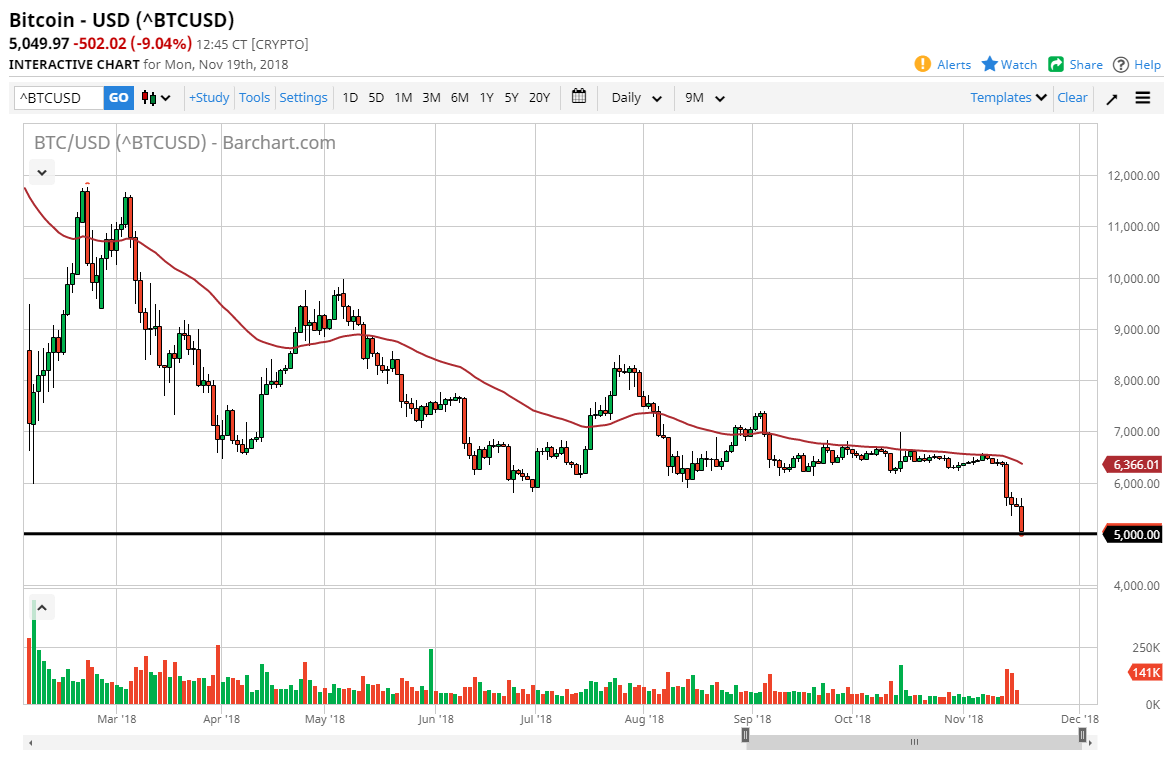Click the horizontal chart range scrollbar handle

click(x=914, y=741)
